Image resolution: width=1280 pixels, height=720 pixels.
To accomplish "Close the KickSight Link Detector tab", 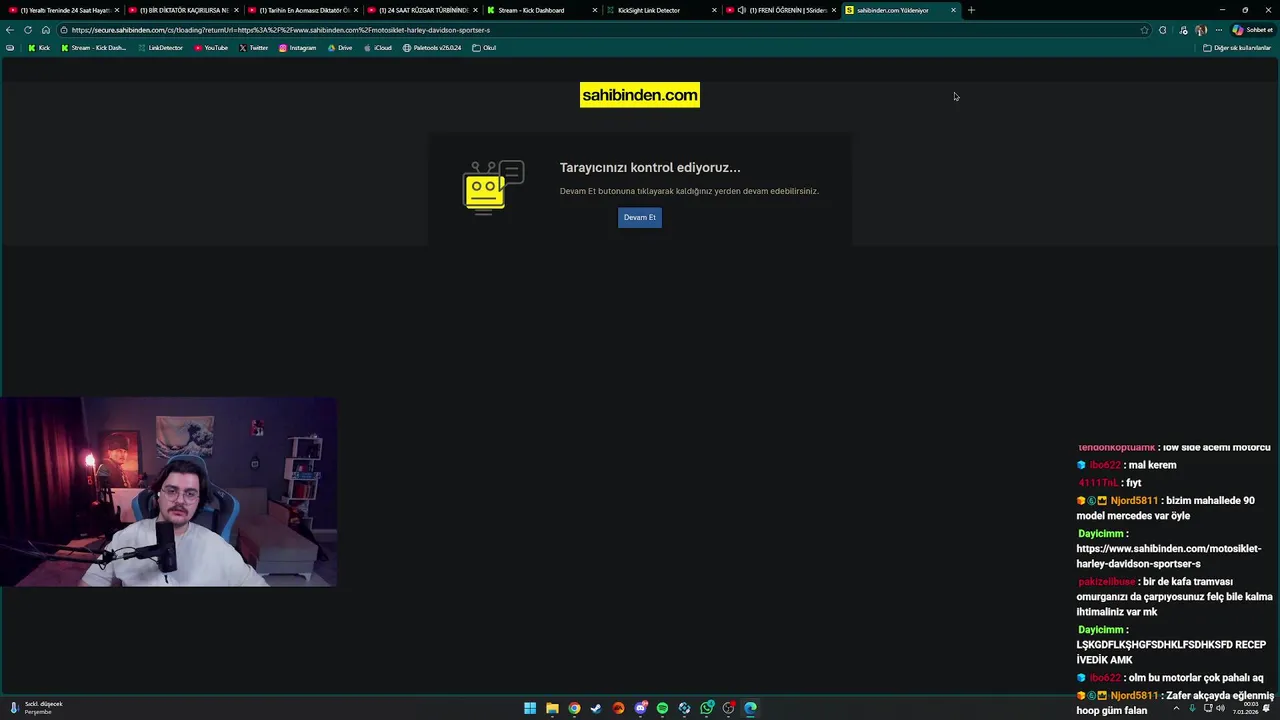I will (714, 10).
